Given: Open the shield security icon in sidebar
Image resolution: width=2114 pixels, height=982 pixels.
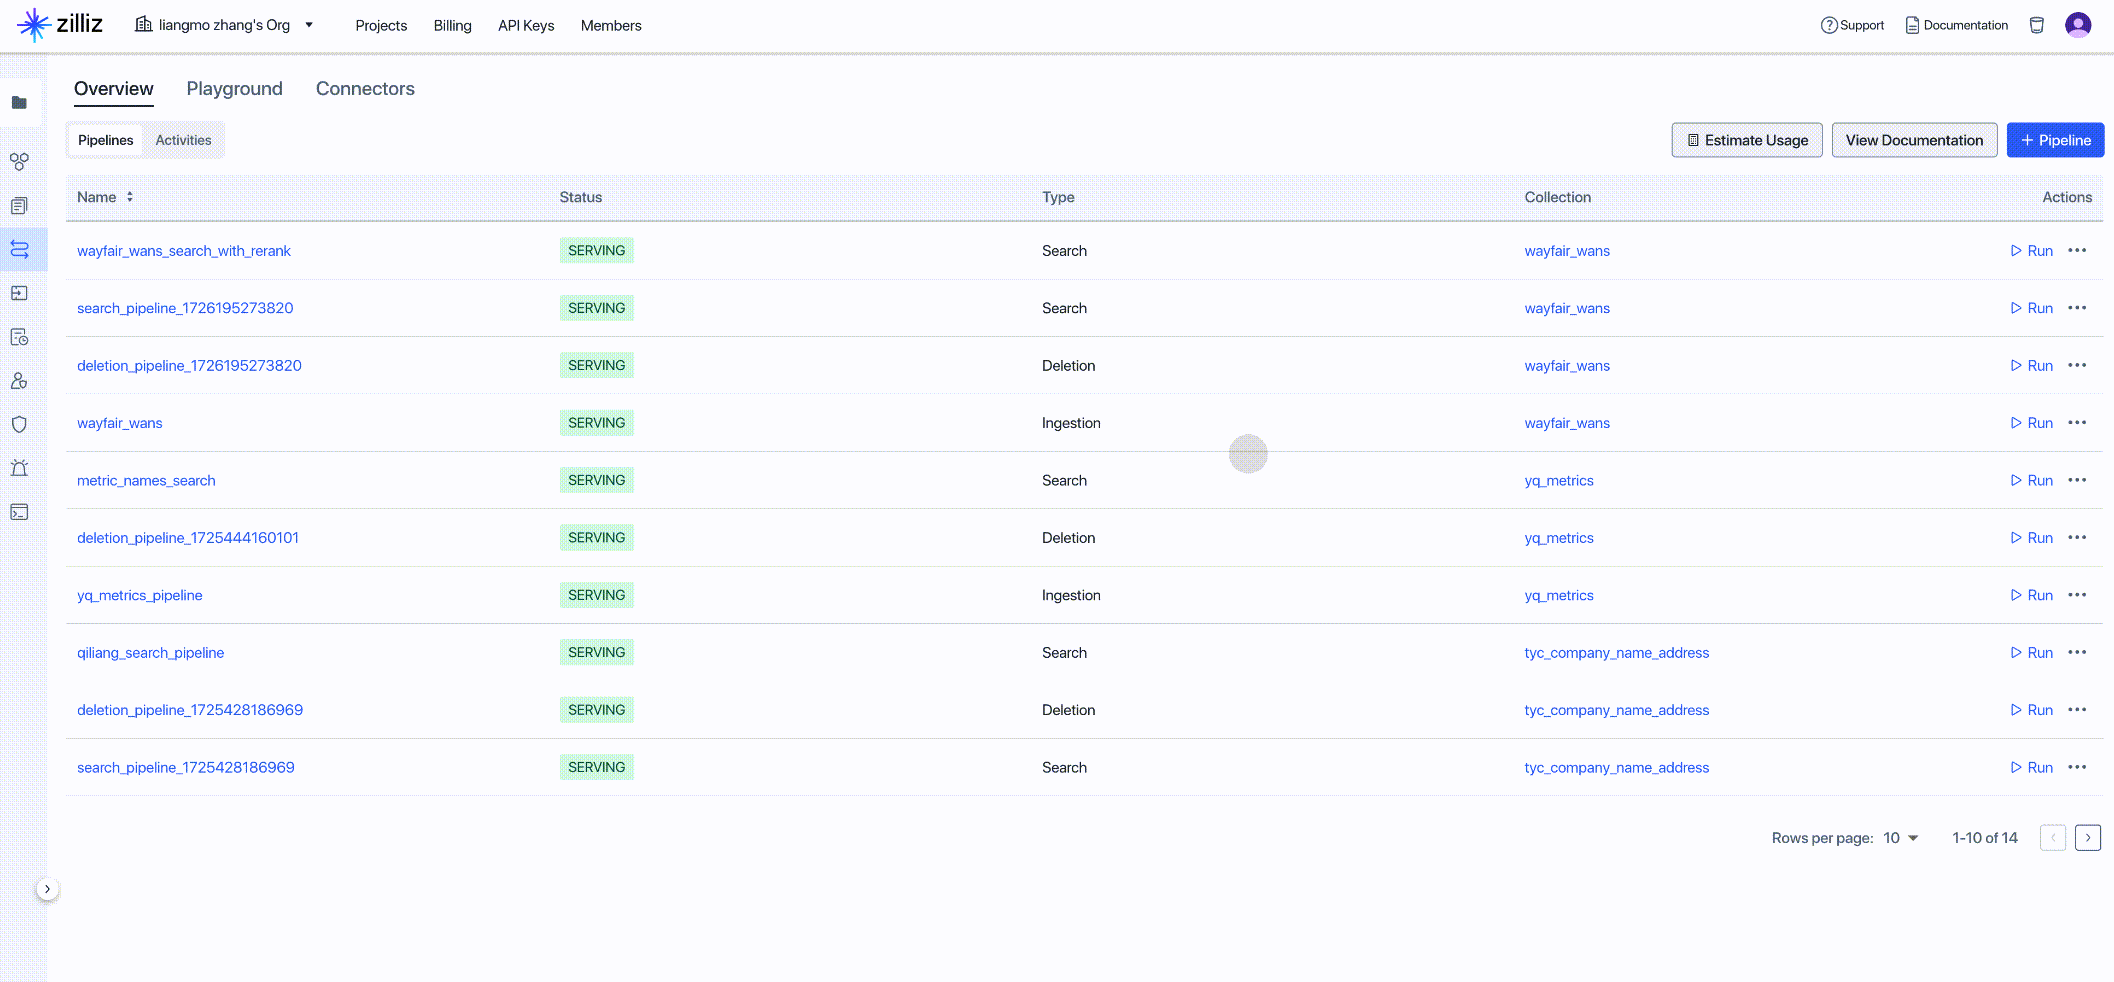Looking at the screenshot, I should (x=19, y=424).
